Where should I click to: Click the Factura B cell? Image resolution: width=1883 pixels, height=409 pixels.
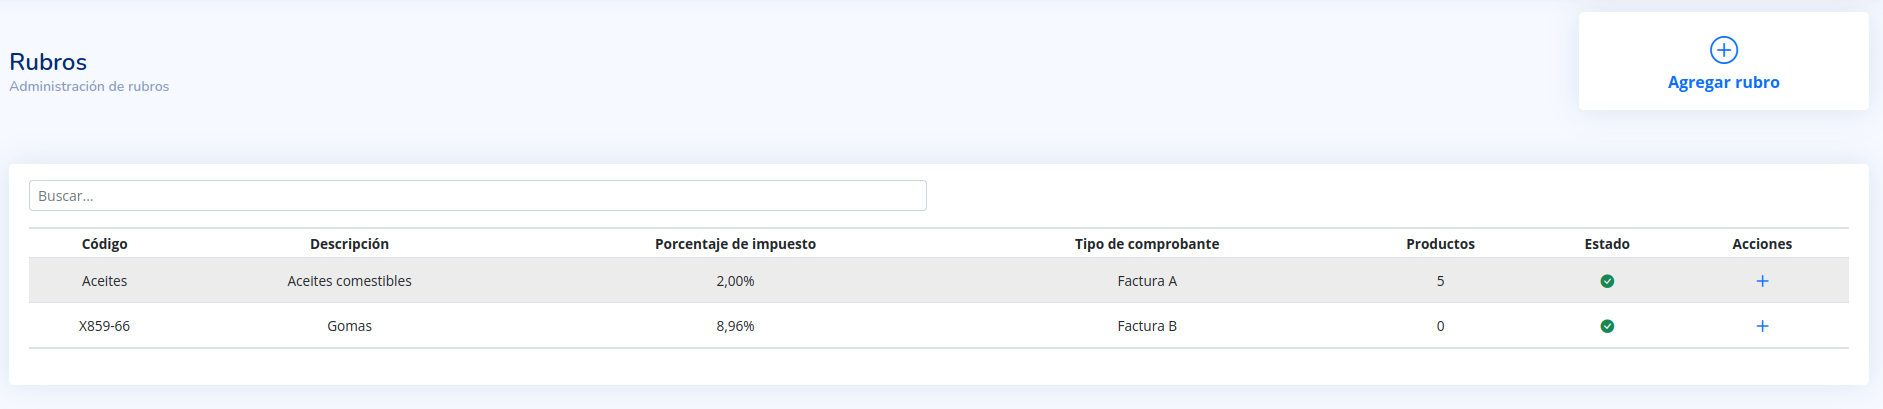point(1147,326)
